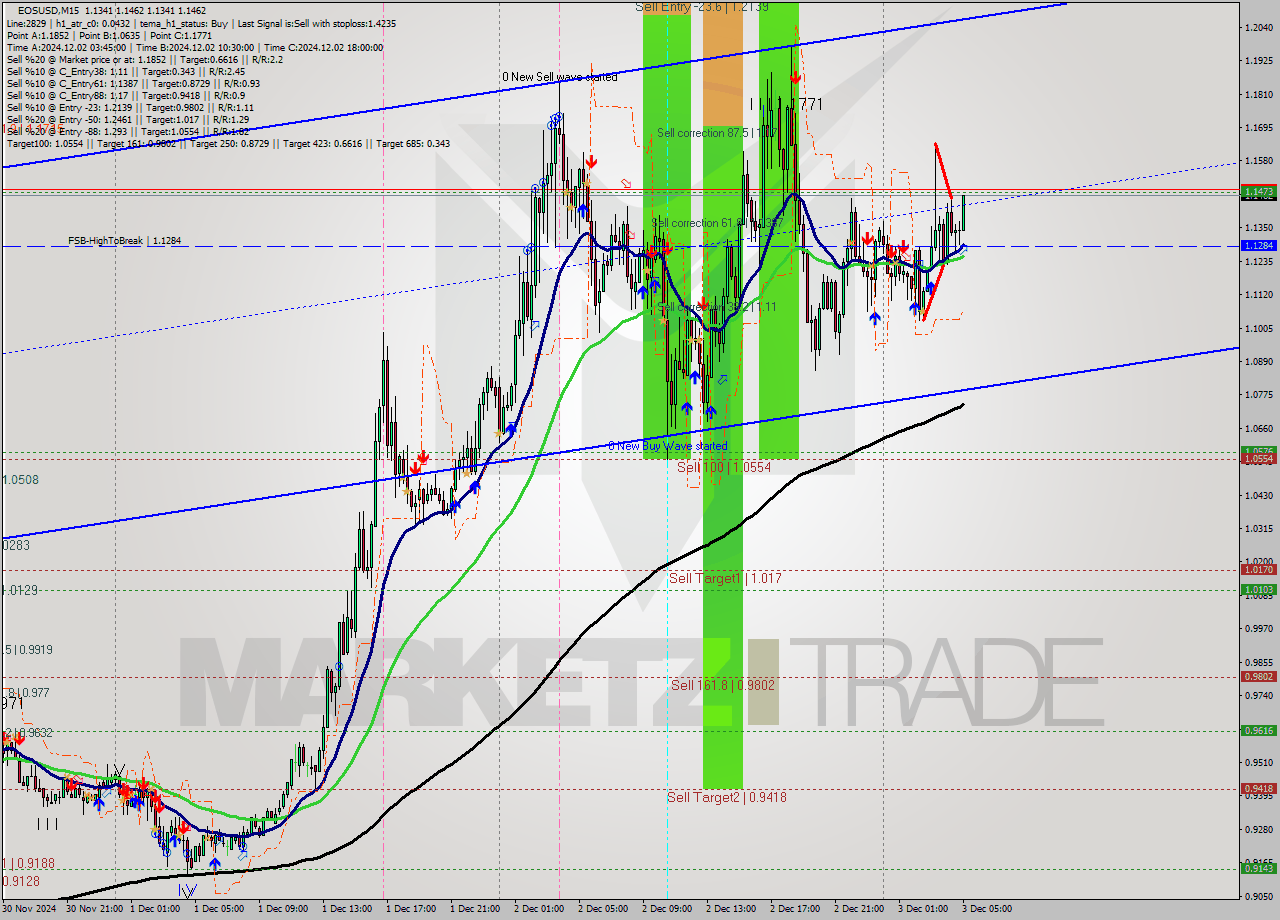Click the 1.2040 price scale value
The width and height of the screenshot is (1280, 920).
(1259, 27)
